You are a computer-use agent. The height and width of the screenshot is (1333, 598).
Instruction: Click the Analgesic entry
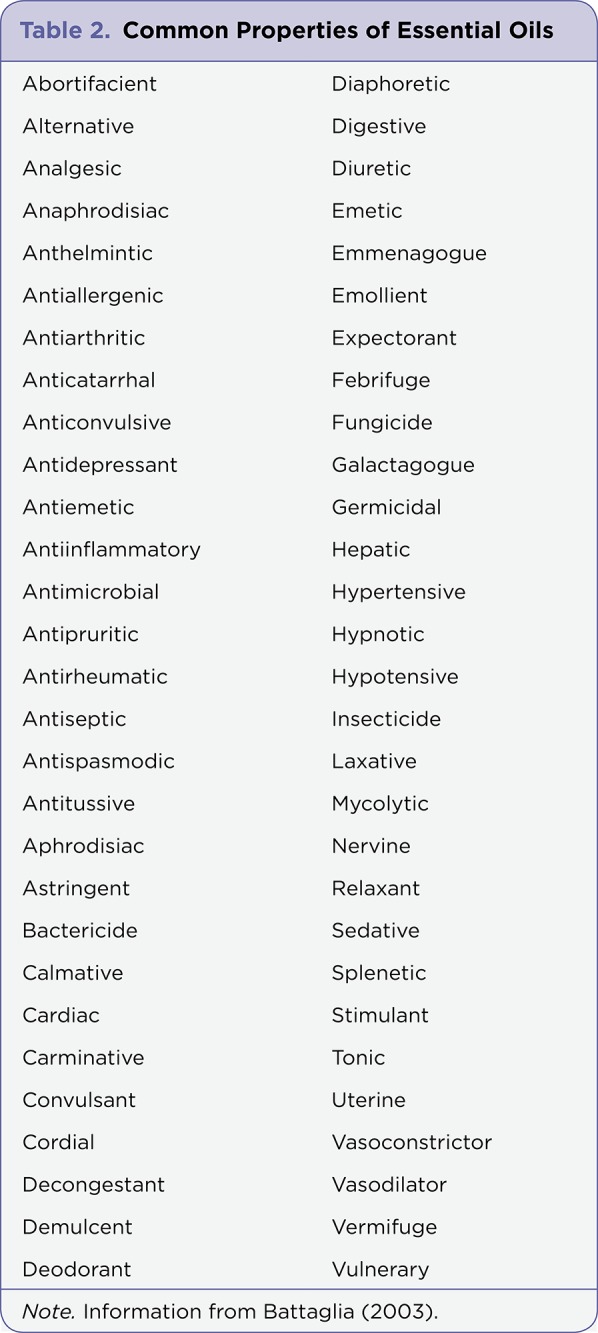(x=72, y=169)
